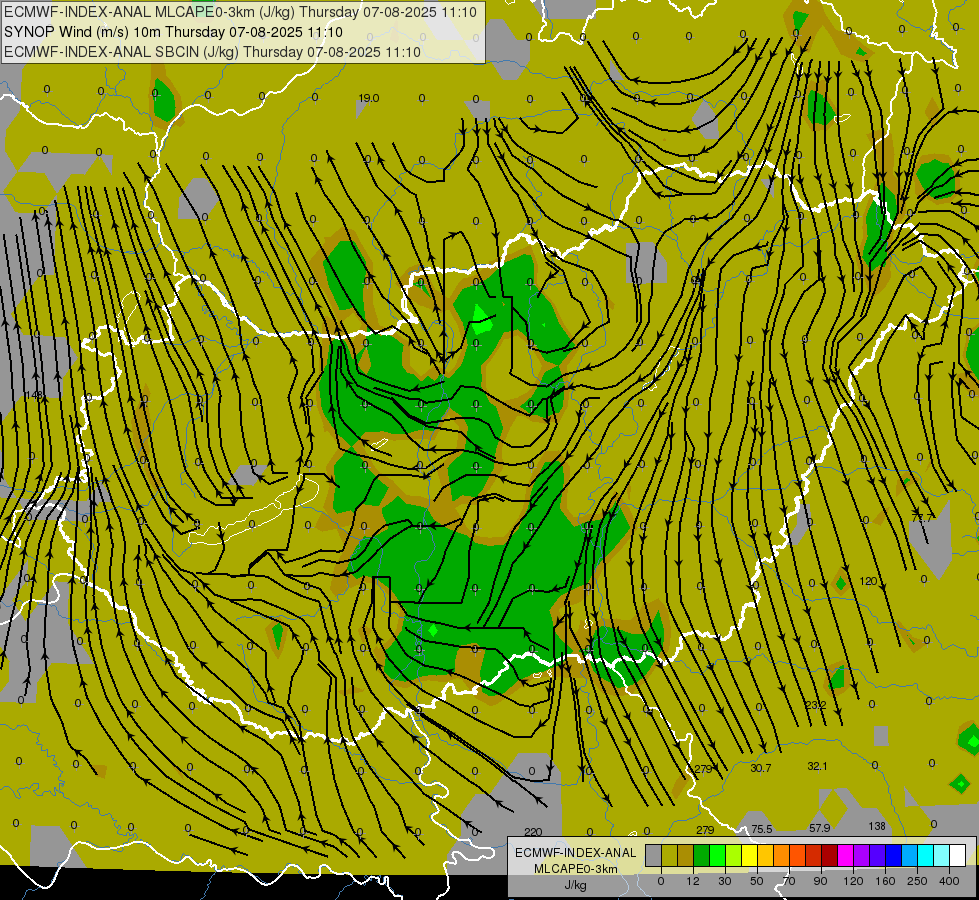The height and width of the screenshot is (900, 979).
Task: Click the 138 value on the map
Action: tap(877, 826)
